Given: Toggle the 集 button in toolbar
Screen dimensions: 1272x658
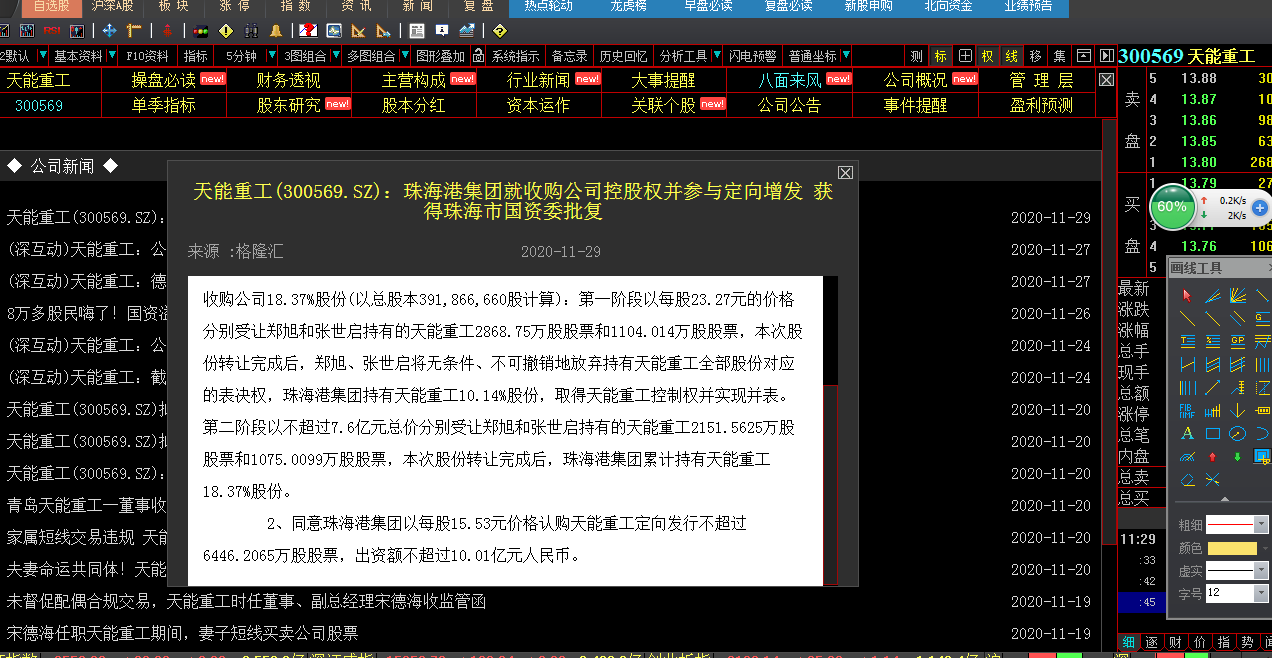Looking at the screenshot, I should pos(1060,55).
